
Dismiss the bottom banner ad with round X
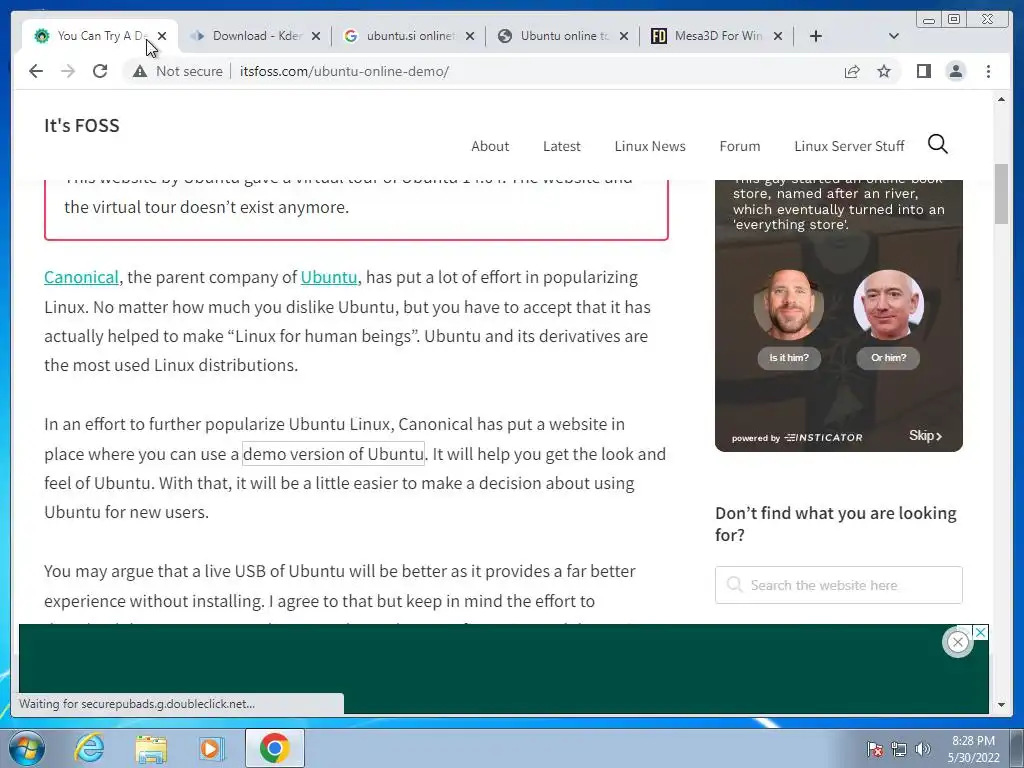[957, 642]
